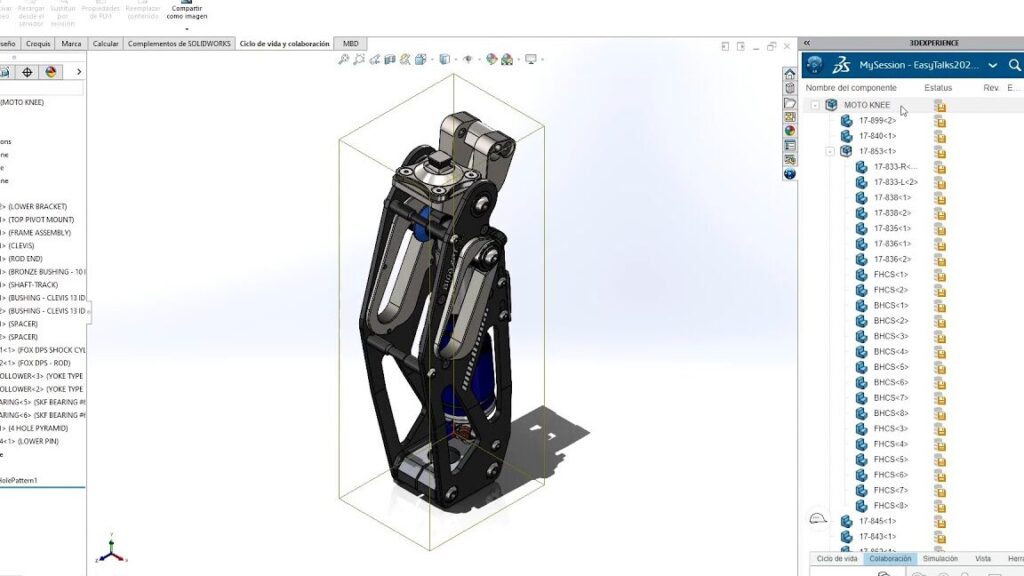The width and height of the screenshot is (1024, 576).
Task: Collapse the 17-853<1> subassembly node
Action: 830,152
